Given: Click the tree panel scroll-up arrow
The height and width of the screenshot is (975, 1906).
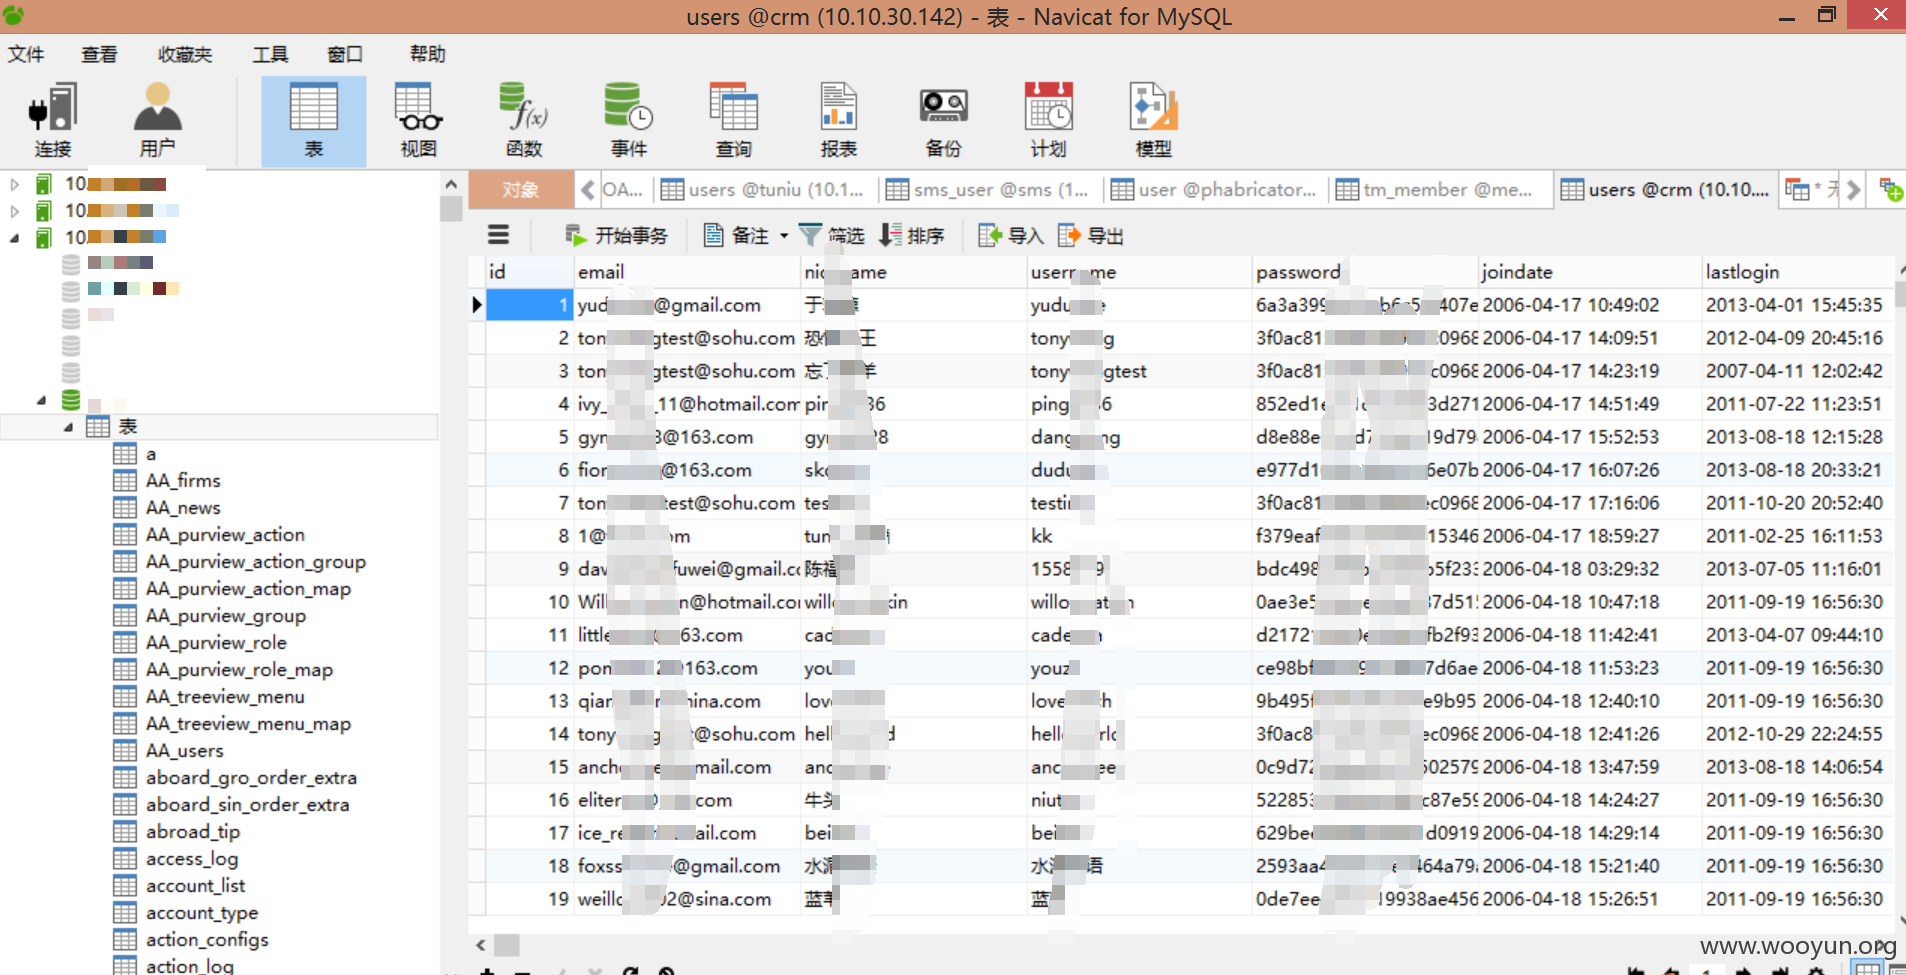Looking at the screenshot, I should click(x=451, y=185).
